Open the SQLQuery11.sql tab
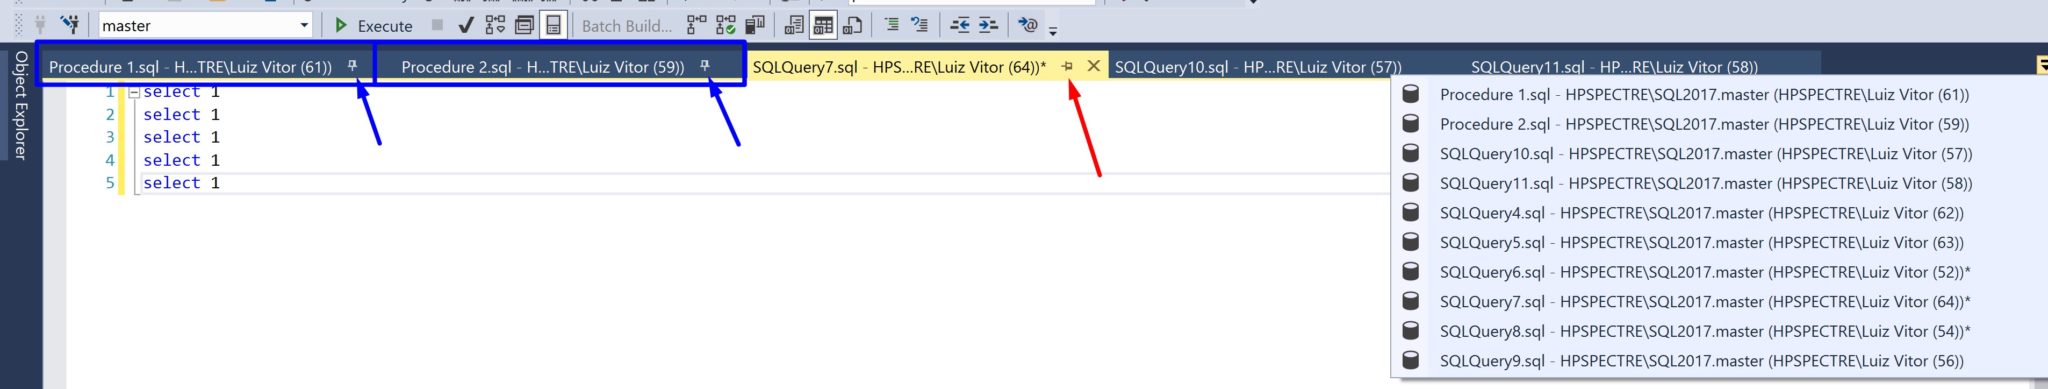Screen dimensions: 2048x389 (x=1614, y=67)
